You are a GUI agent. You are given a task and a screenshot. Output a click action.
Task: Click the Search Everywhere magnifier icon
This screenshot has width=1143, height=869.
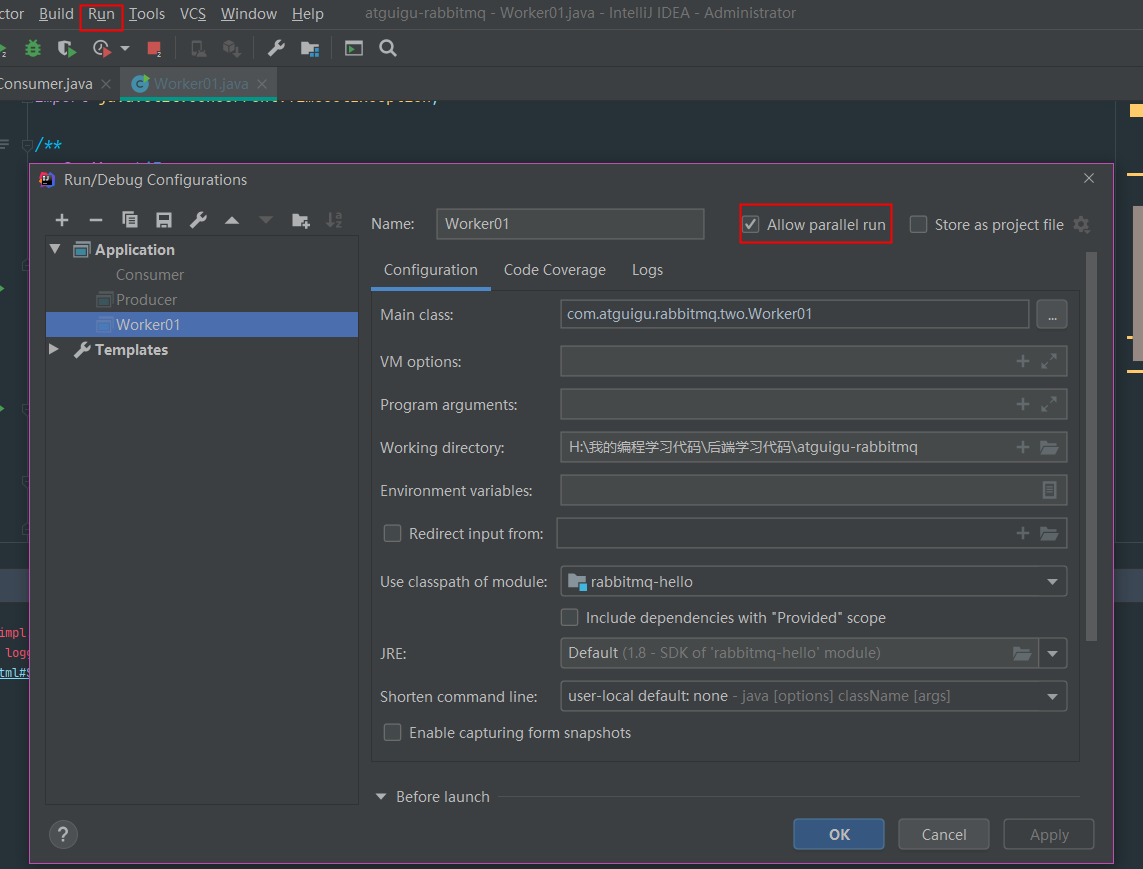click(388, 49)
